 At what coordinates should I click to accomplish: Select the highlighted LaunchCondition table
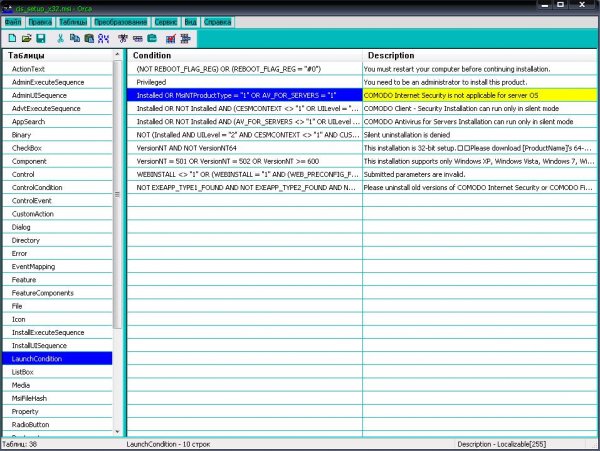pyautogui.click(x=57, y=359)
